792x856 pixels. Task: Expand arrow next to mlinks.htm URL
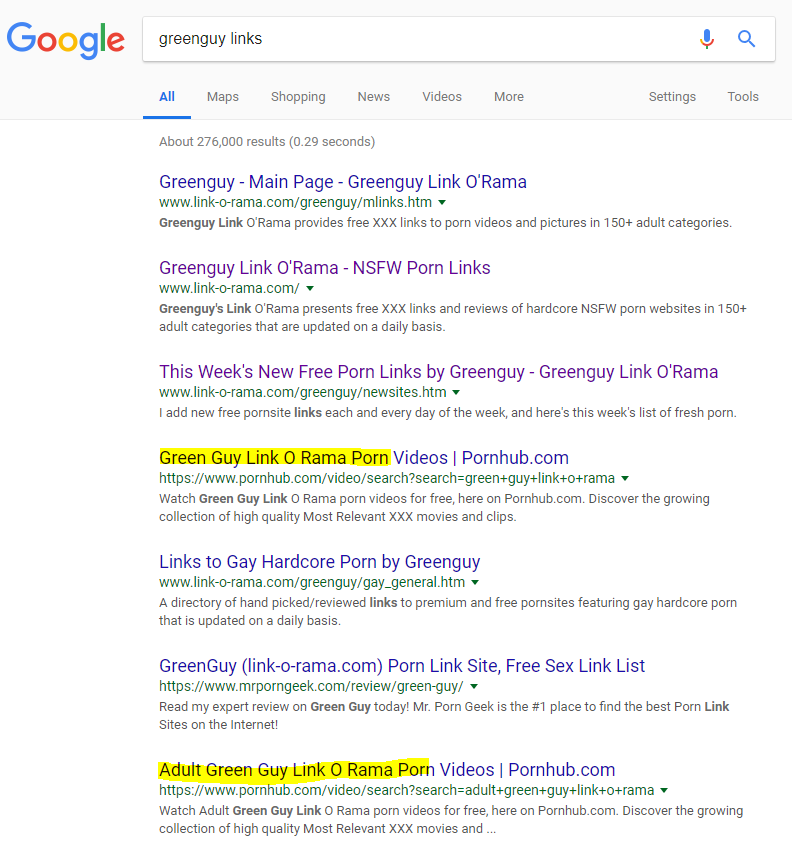pos(442,203)
